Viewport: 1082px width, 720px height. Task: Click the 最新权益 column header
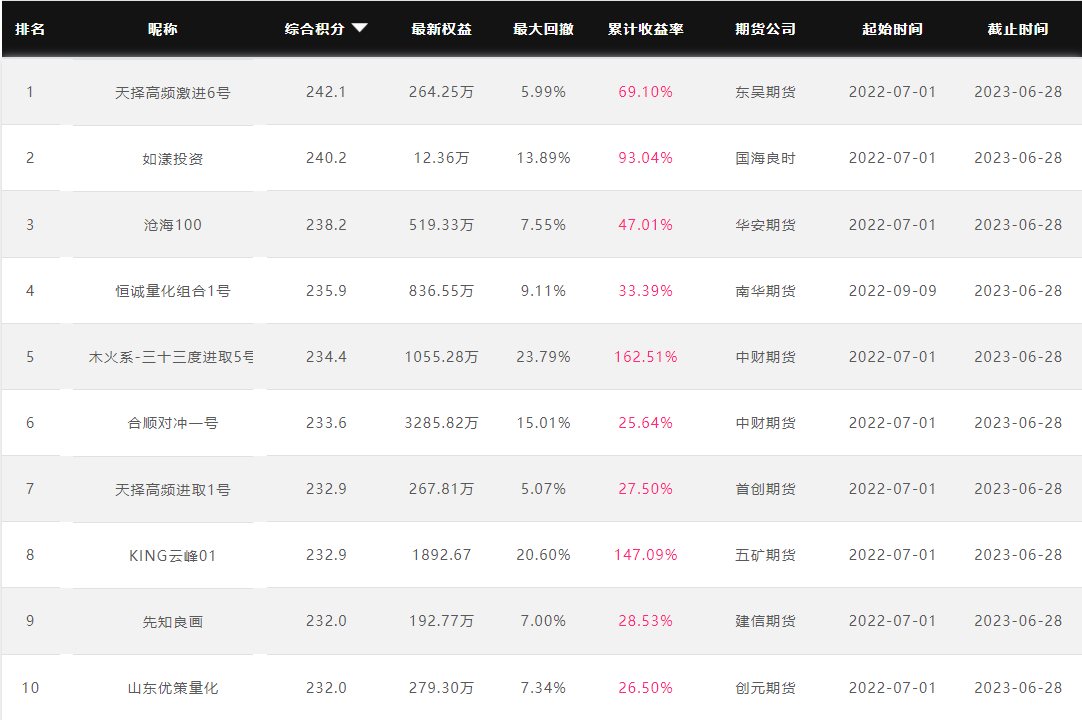(x=442, y=29)
